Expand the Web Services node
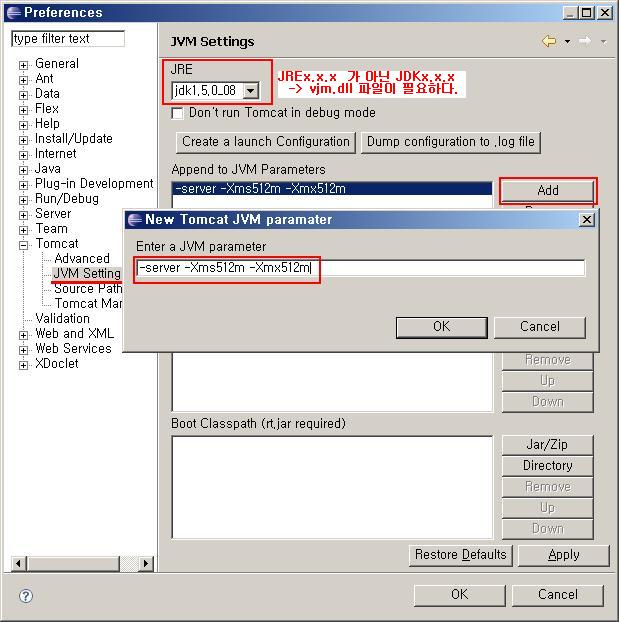 23,350
